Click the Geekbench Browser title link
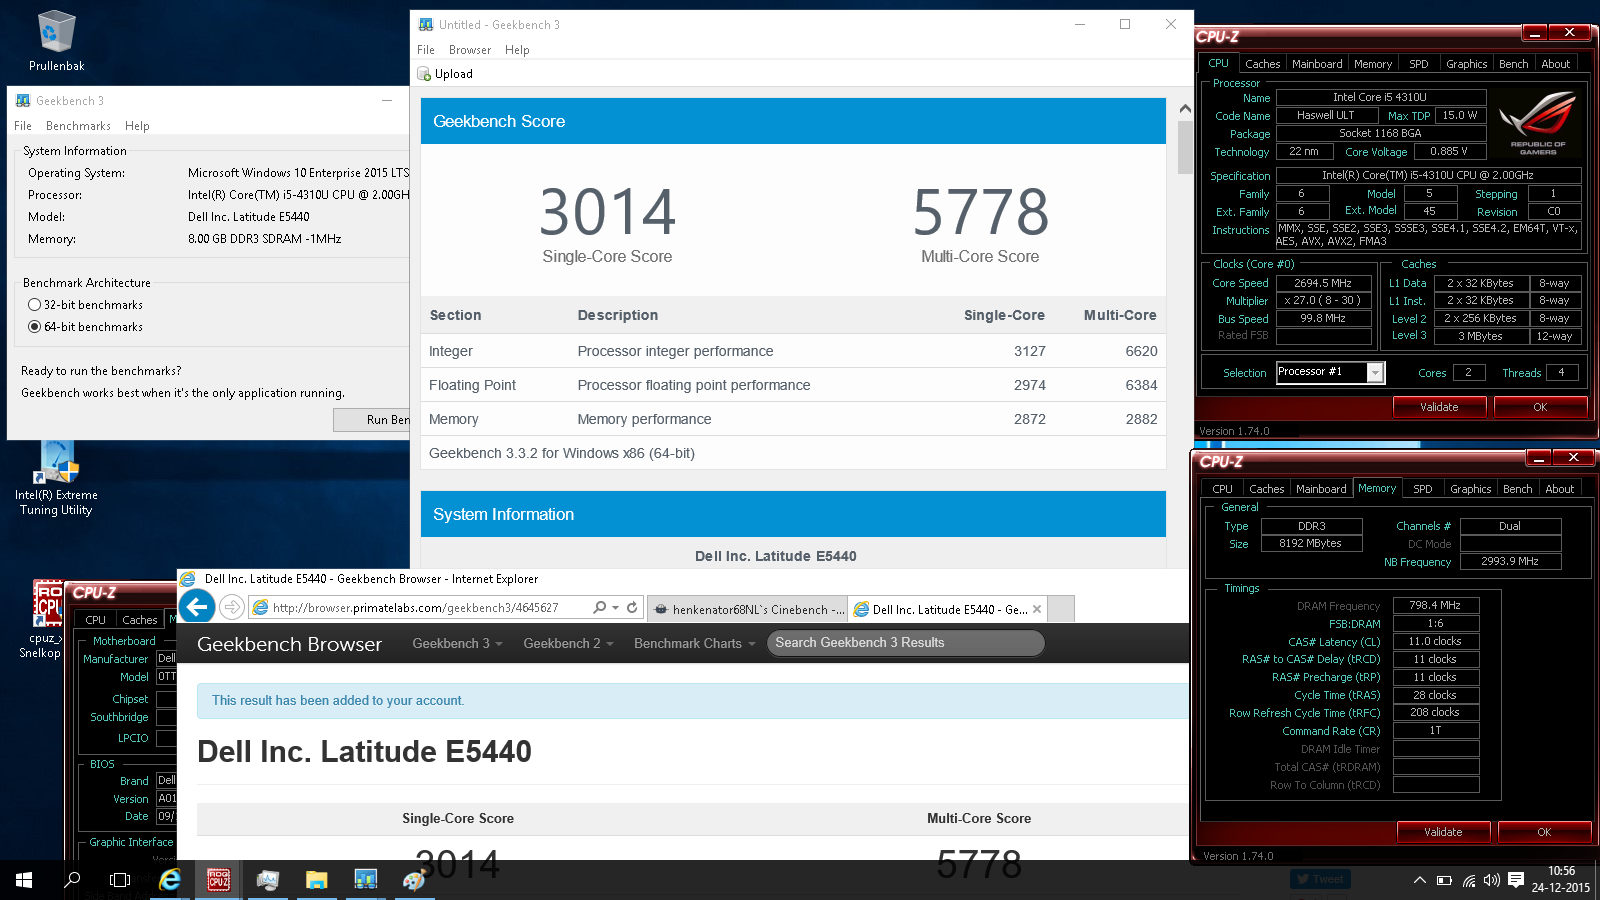 [289, 644]
